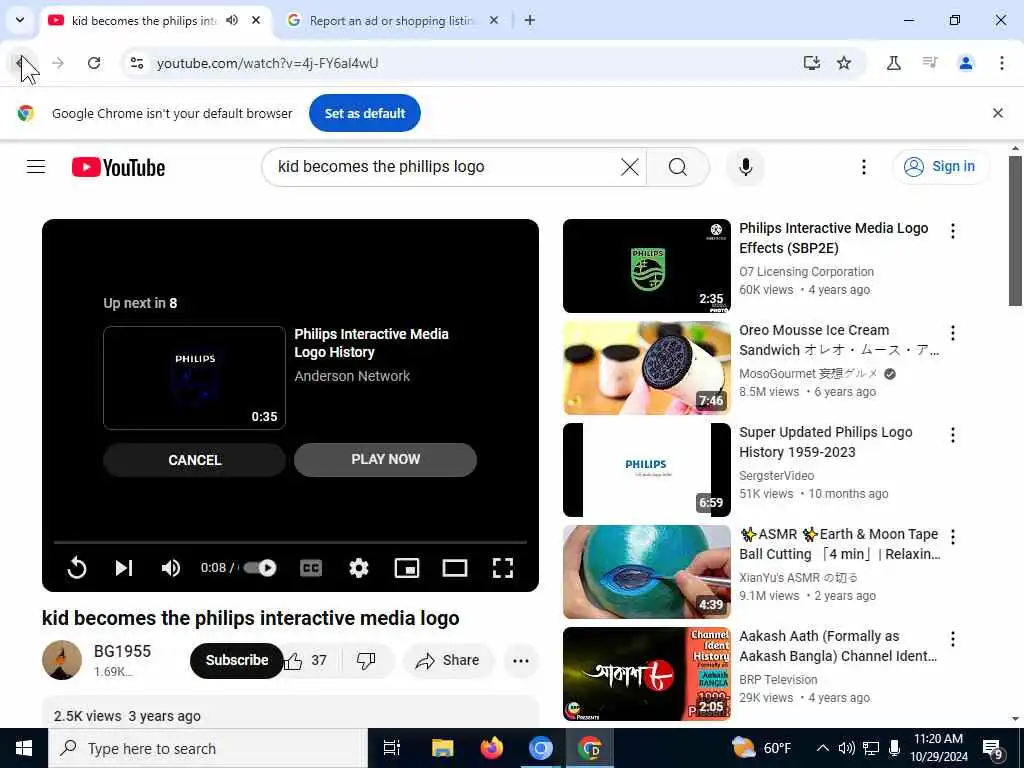The width and height of the screenshot is (1024, 768).
Task: Close the Report an ad tab
Action: (494, 20)
